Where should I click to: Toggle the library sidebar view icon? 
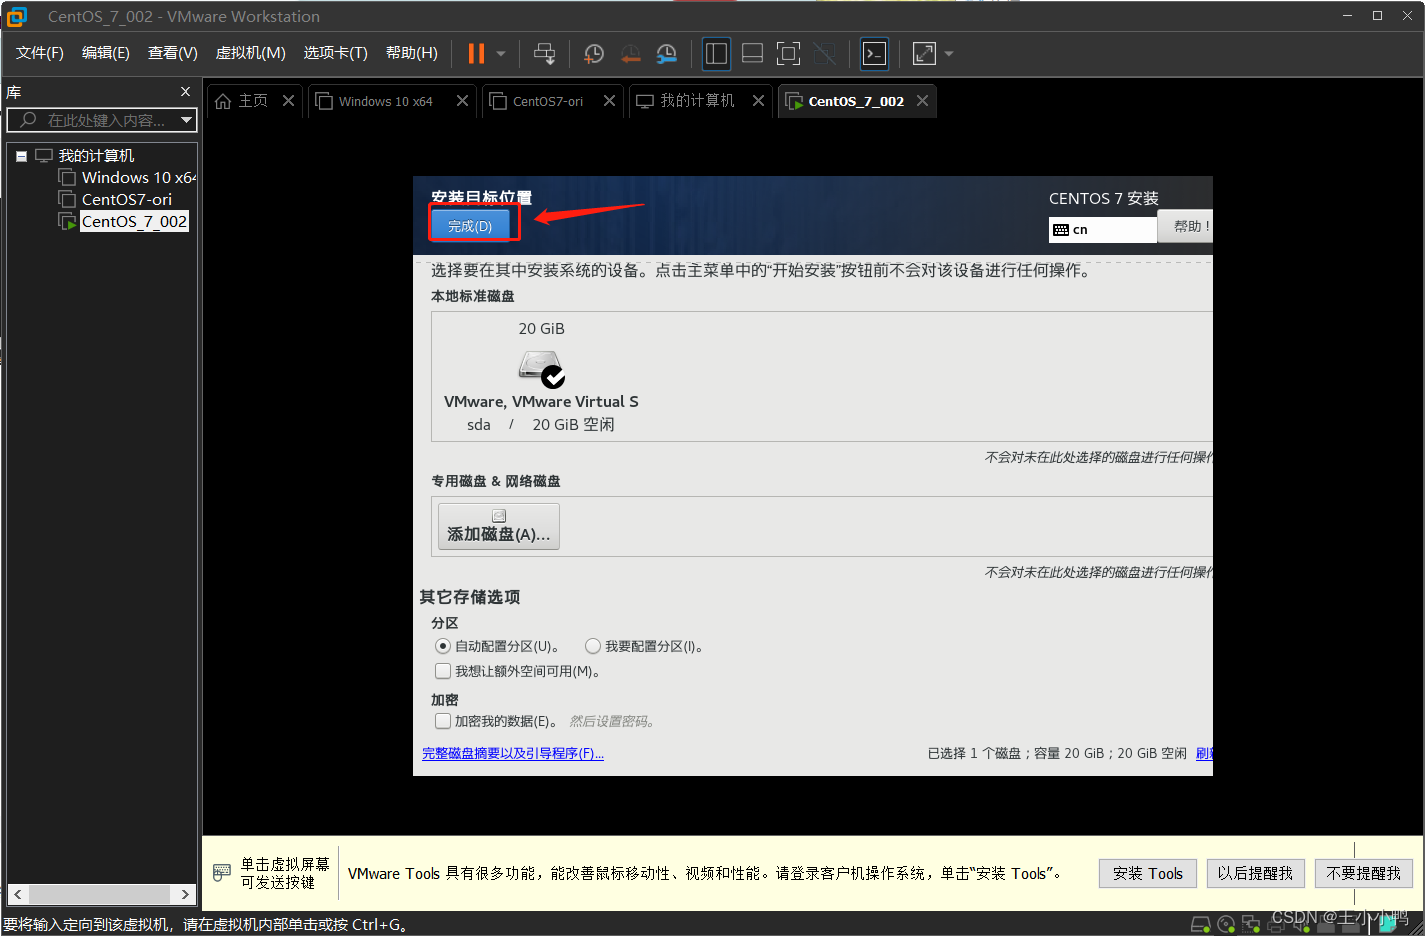point(716,54)
